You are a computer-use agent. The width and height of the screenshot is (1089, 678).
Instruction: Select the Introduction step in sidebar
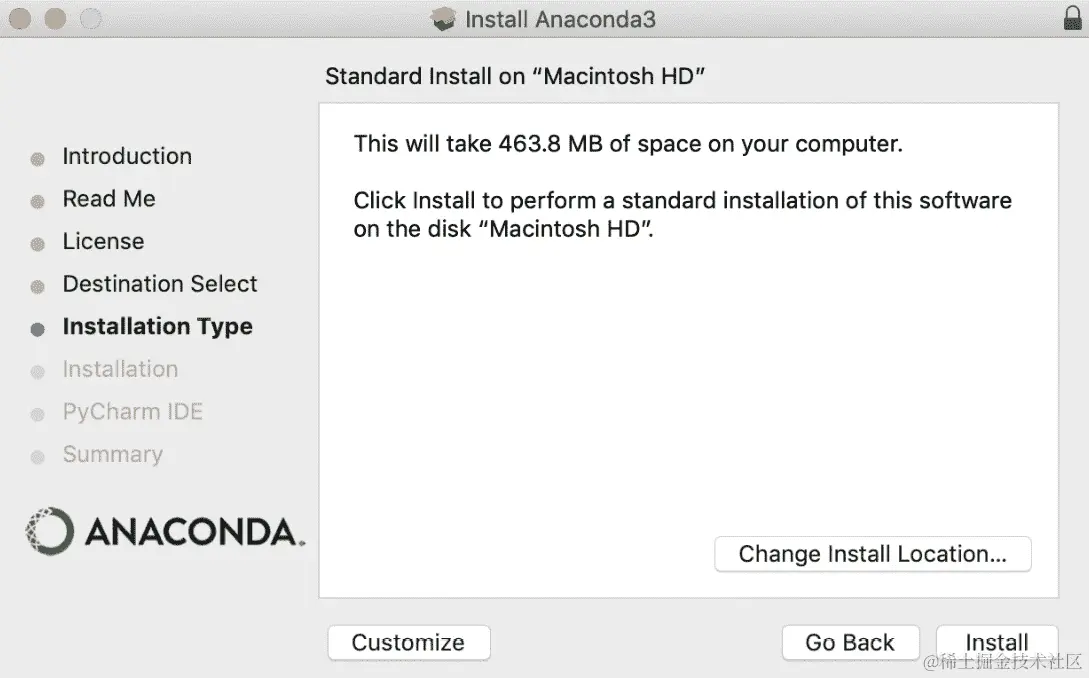[x=127, y=156]
